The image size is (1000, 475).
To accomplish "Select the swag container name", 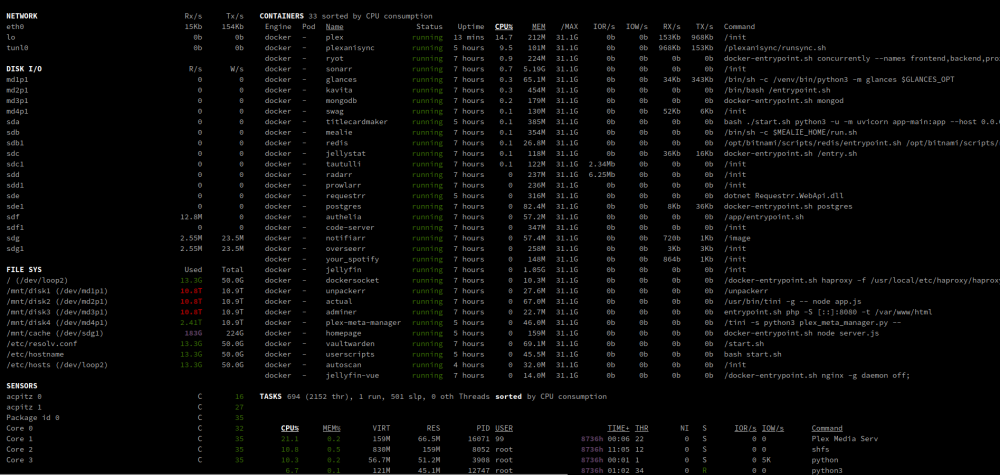I will click(x=335, y=111).
